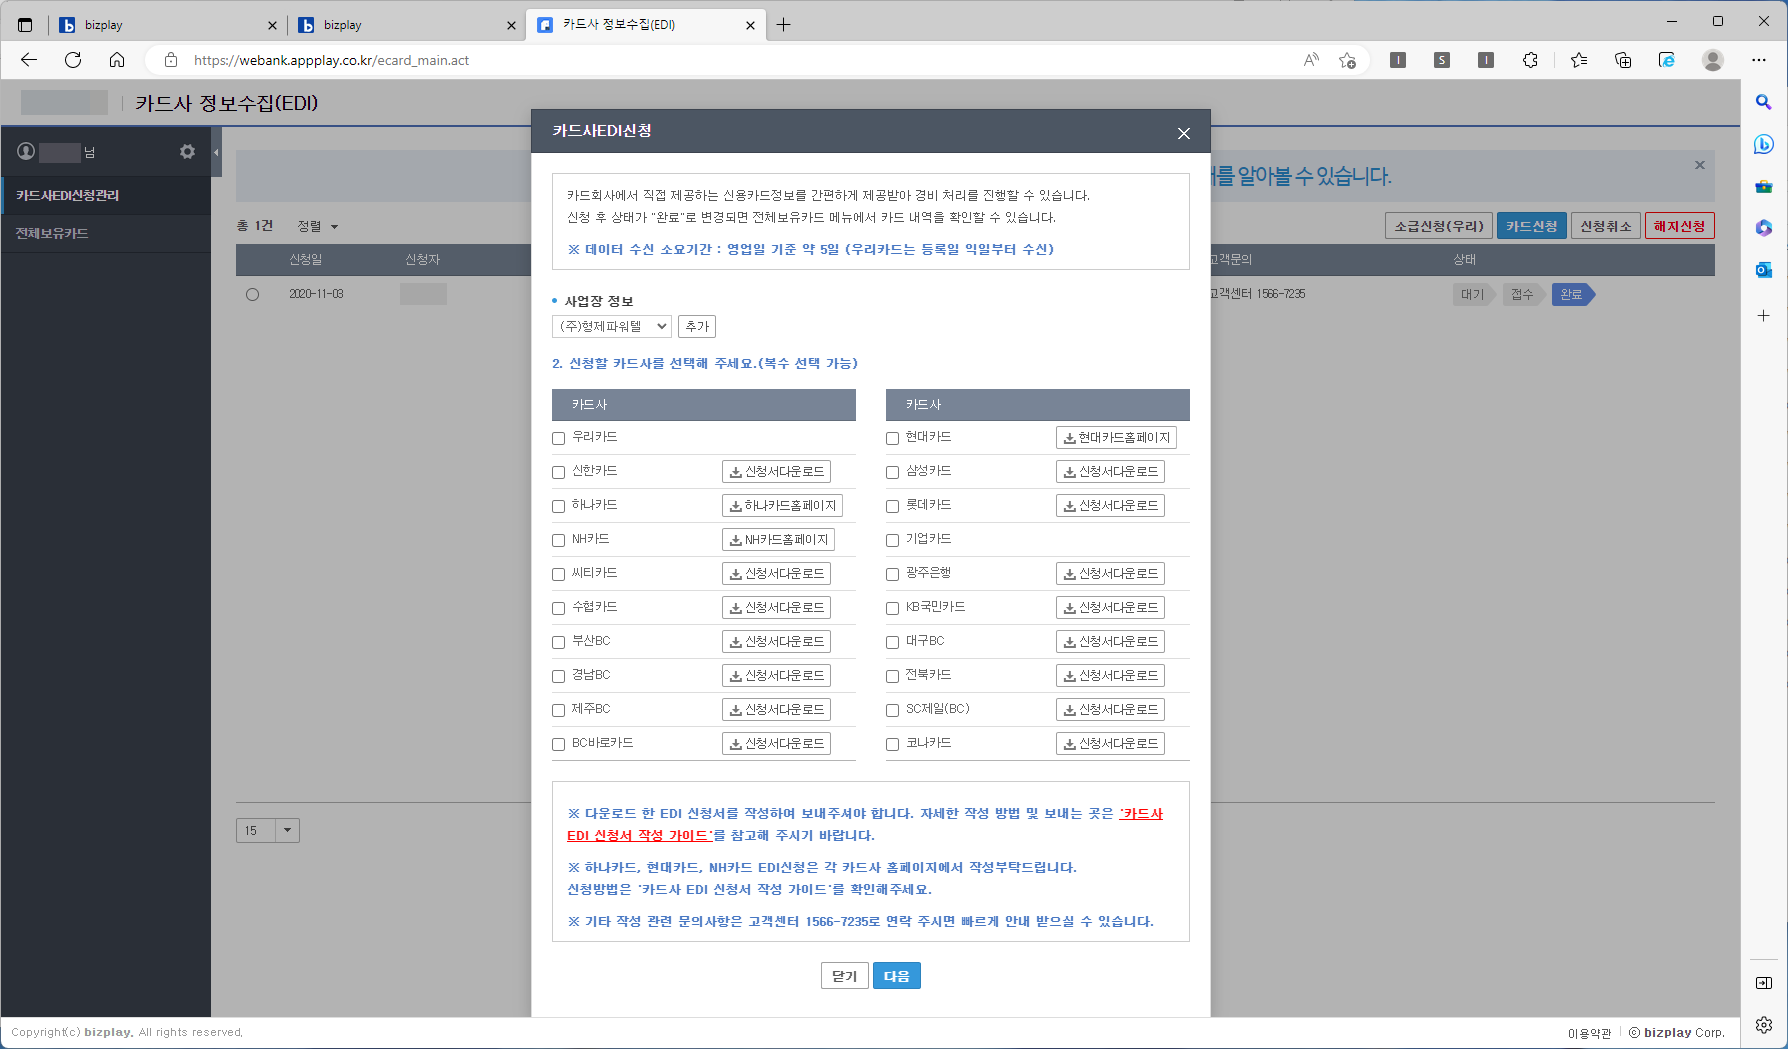1788x1049 pixels.
Task: Close the info banner behind the dialog
Action: (x=1700, y=165)
